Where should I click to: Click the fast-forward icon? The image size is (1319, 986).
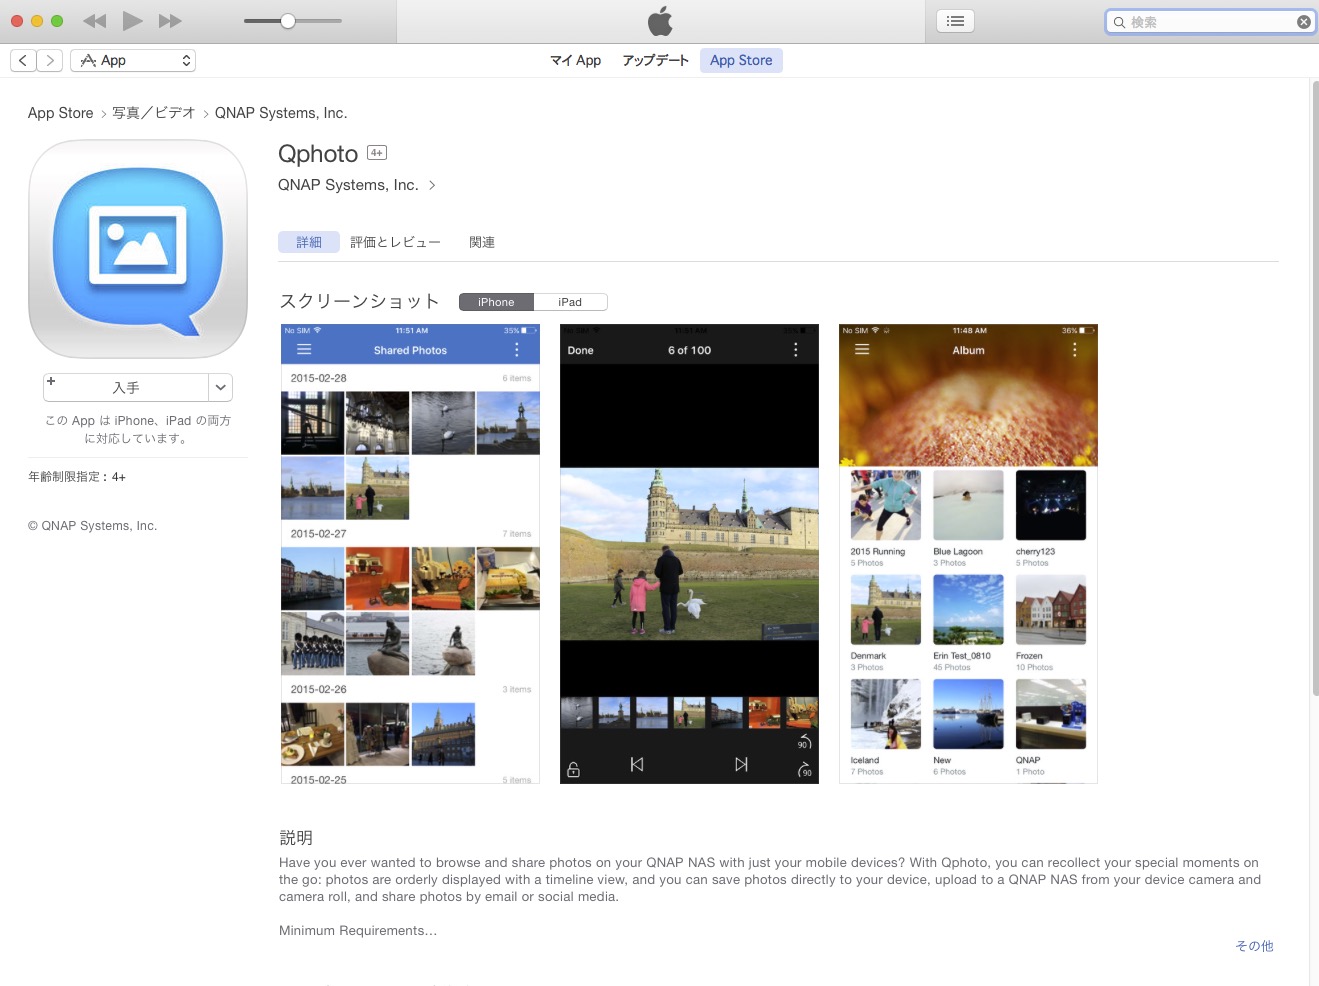[x=170, y=20]
